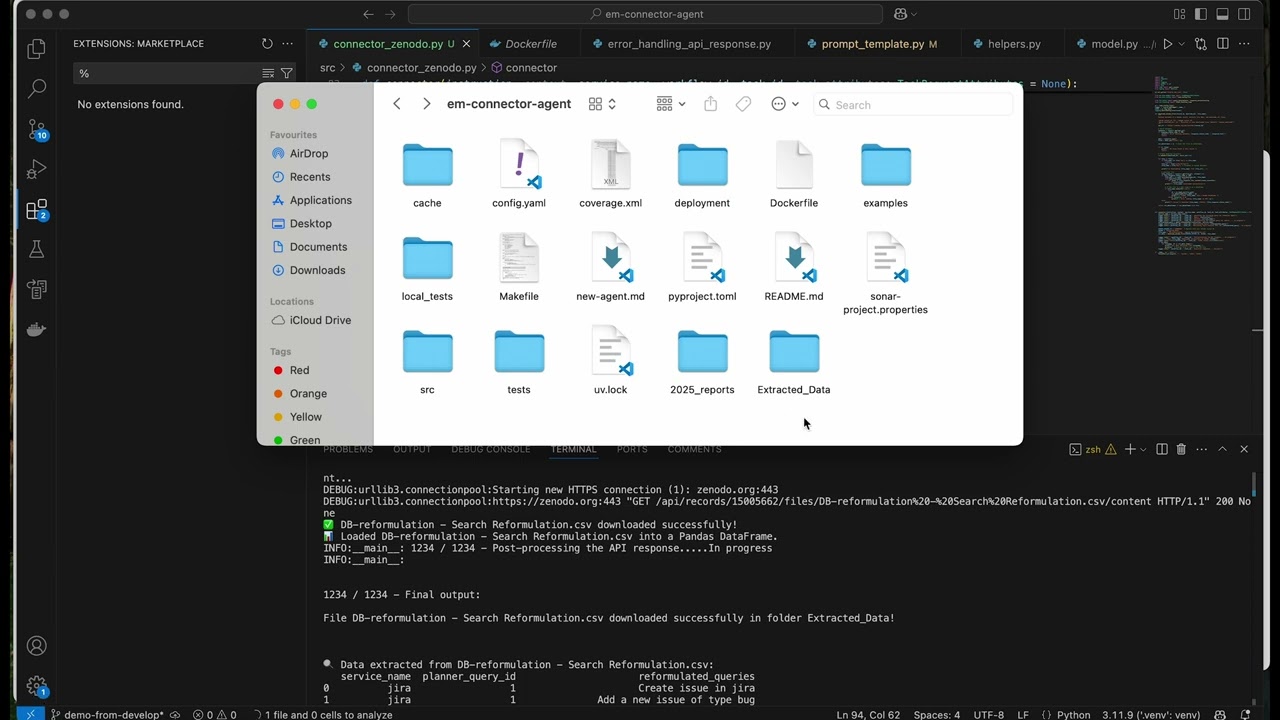Screen dimensions: 1280x720
Task: Open Search view in VS Code activity bar
Action: tap(37, 88)
